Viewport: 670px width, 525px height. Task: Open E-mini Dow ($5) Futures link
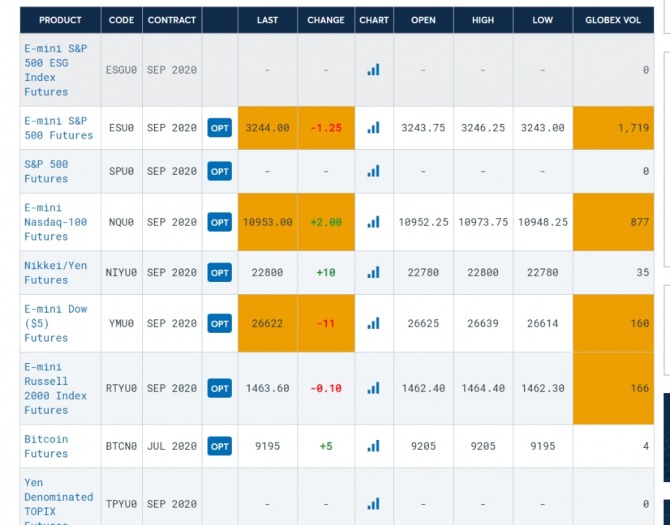pos(56,323)
